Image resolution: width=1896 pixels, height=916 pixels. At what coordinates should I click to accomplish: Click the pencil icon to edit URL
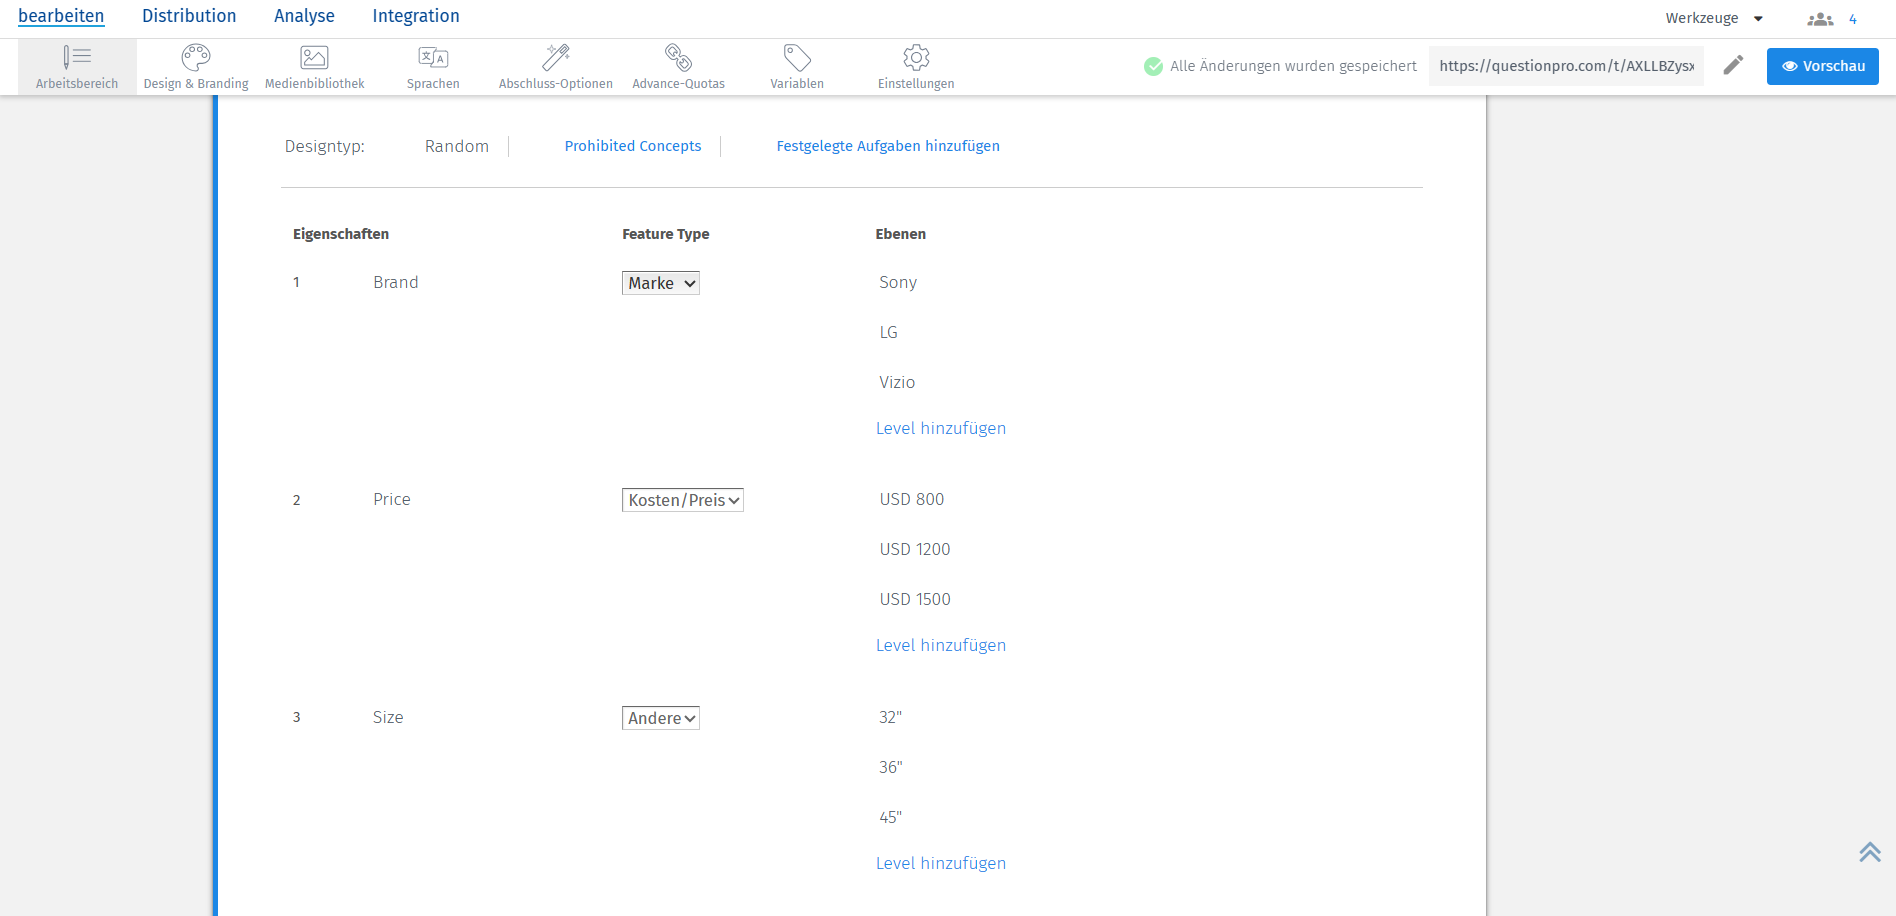tap(1733, 66)
